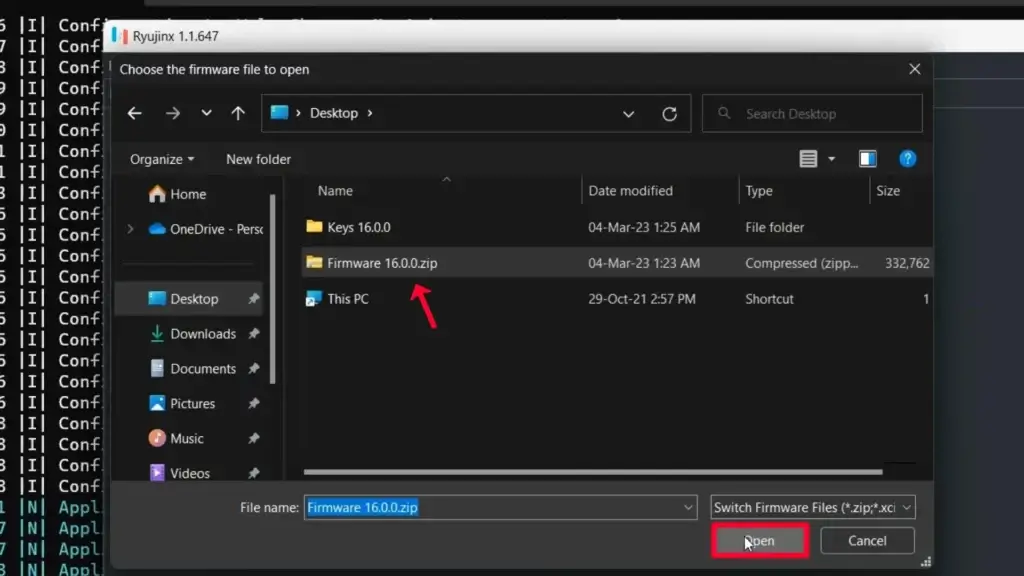Click the navigation pane vertical scrollbar
Viewport: 1024px width, 576px height.
[272, 289]
